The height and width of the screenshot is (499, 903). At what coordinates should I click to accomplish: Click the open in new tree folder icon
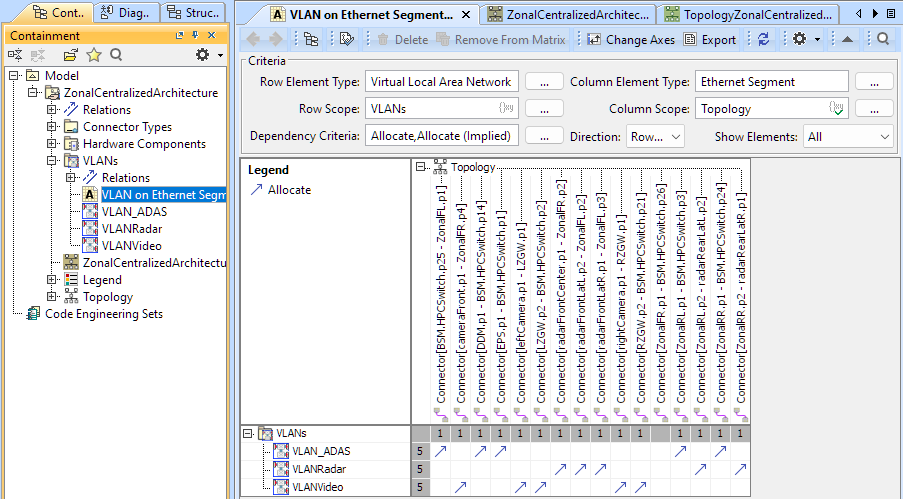70,55
